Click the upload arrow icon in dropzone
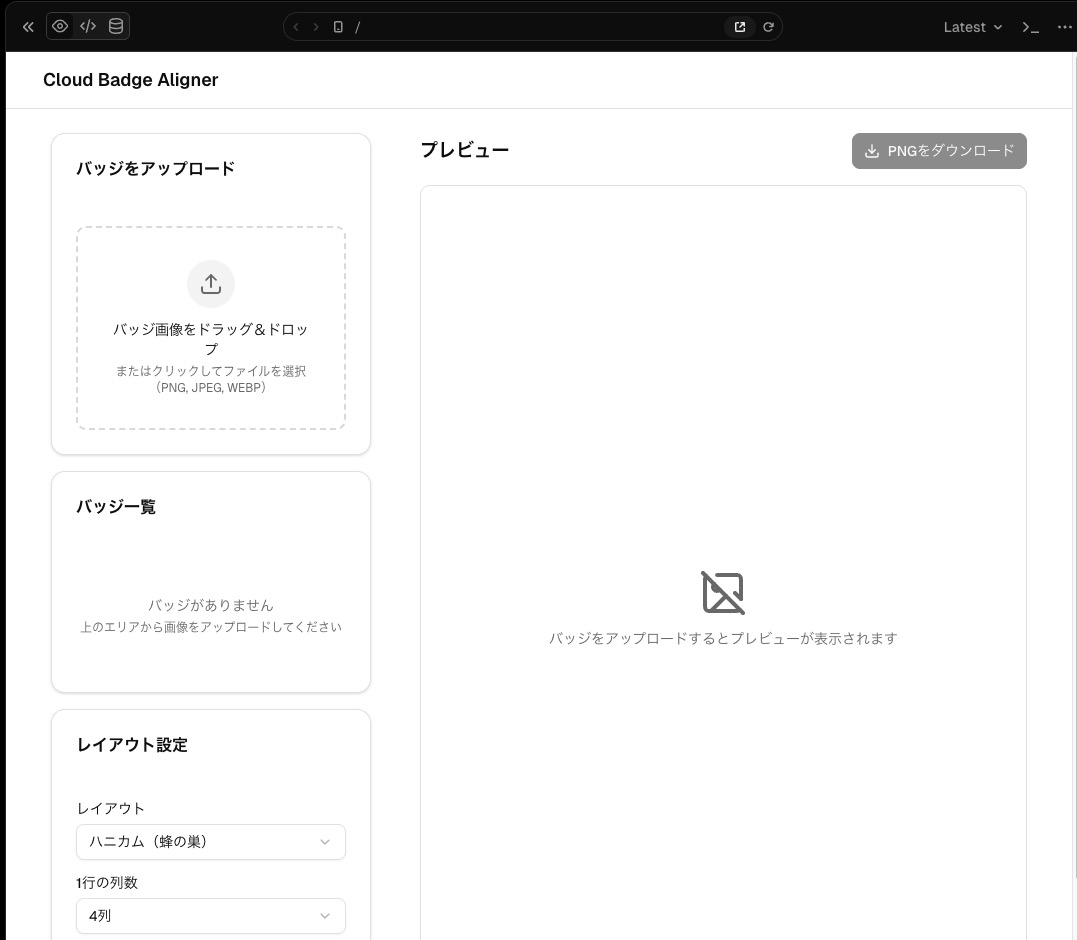This screenshot has height=940, width=1077. pos(211,284)
